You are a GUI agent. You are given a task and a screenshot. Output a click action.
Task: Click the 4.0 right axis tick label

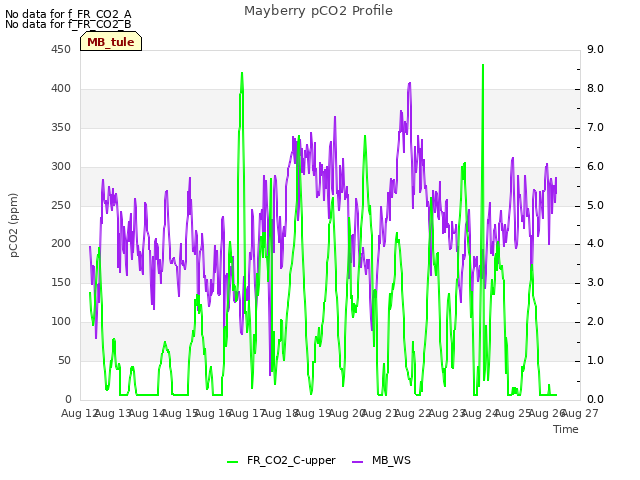[x=596, y=244]
